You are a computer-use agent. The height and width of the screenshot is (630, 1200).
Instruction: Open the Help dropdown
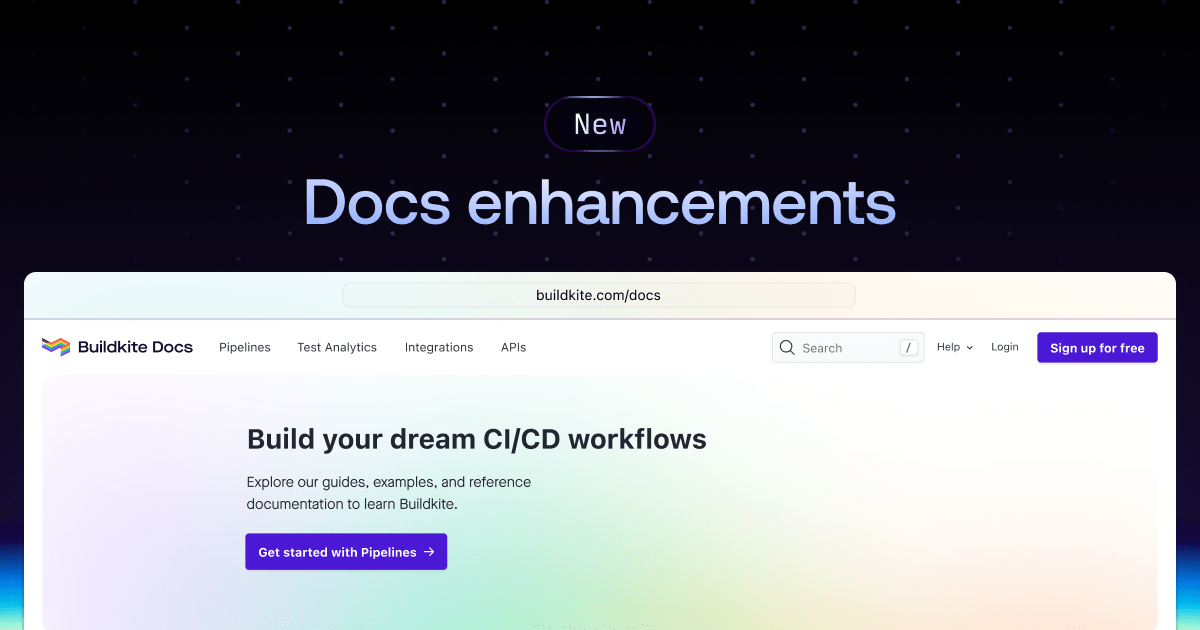[948, 347]
